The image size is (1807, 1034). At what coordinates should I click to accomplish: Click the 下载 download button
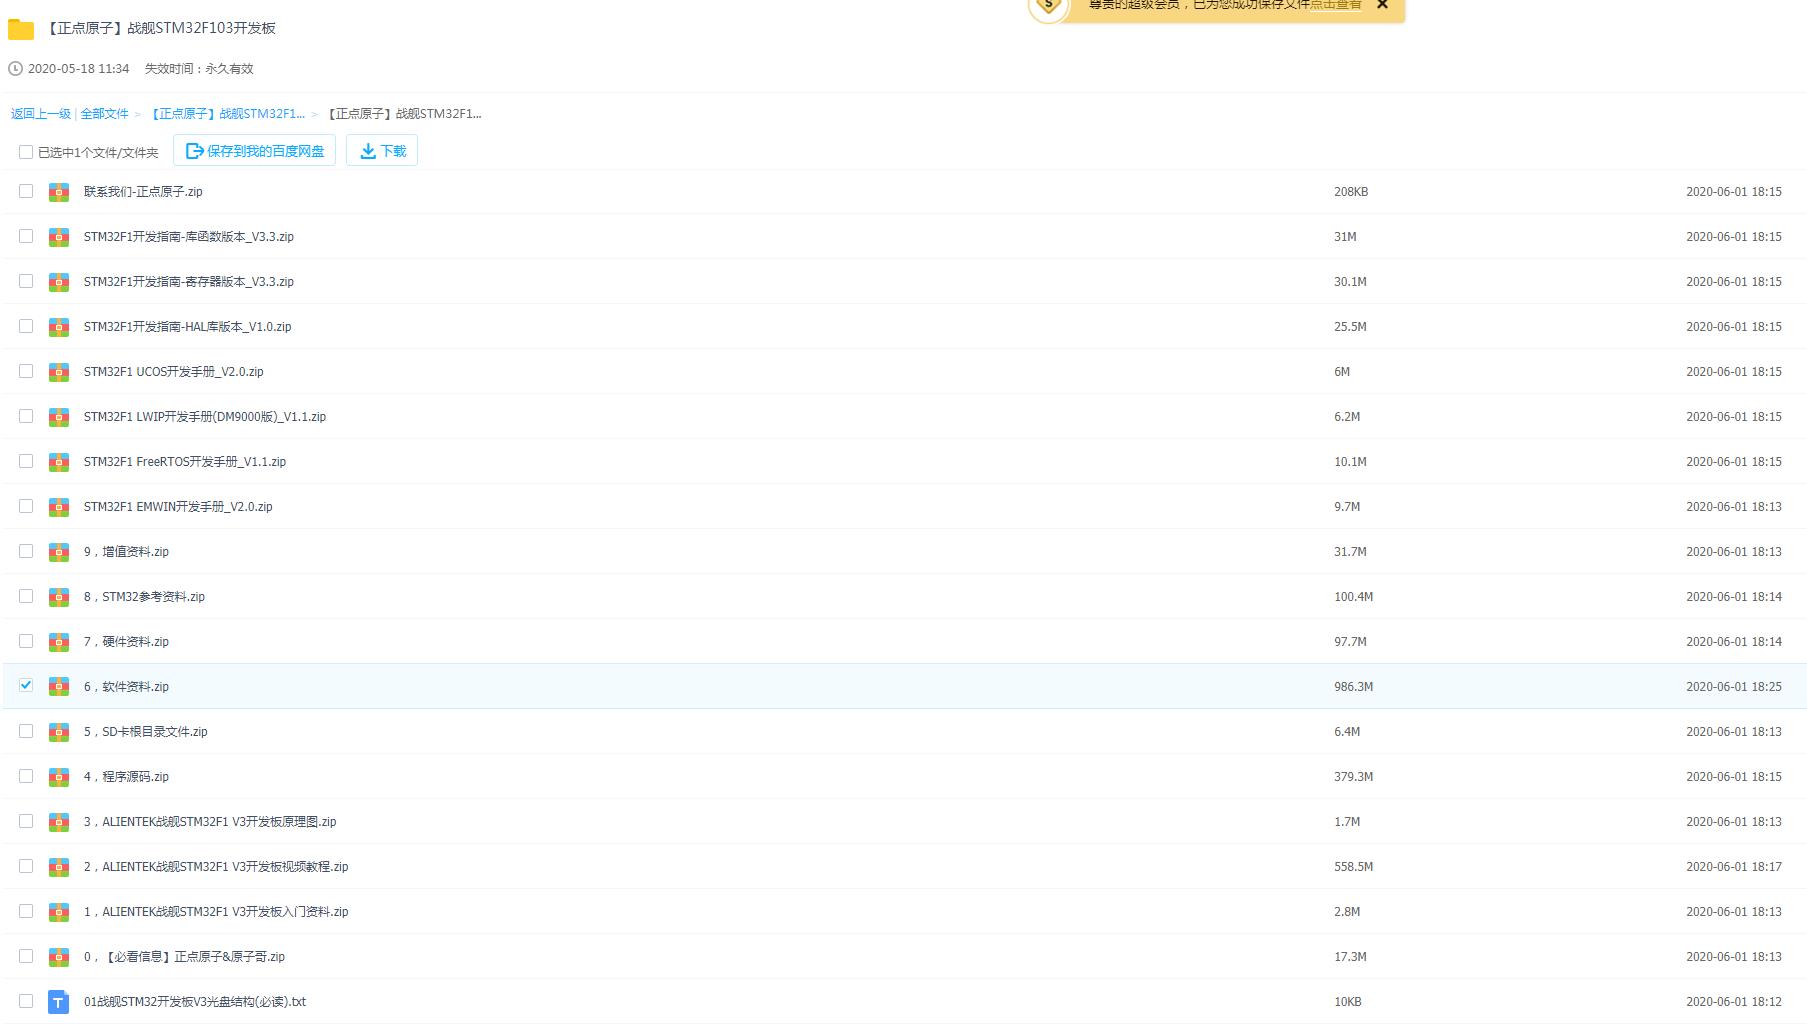[382, 151]
